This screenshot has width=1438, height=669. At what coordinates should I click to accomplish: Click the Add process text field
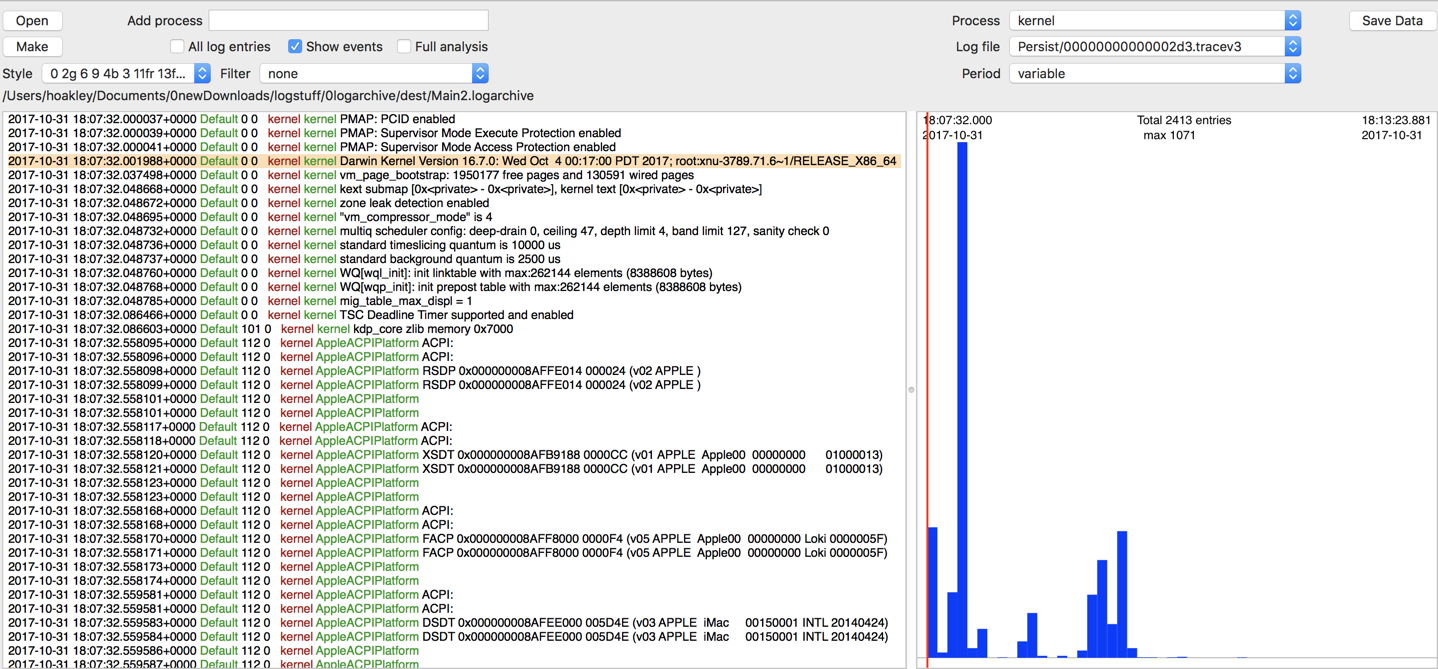pos(348,21)
